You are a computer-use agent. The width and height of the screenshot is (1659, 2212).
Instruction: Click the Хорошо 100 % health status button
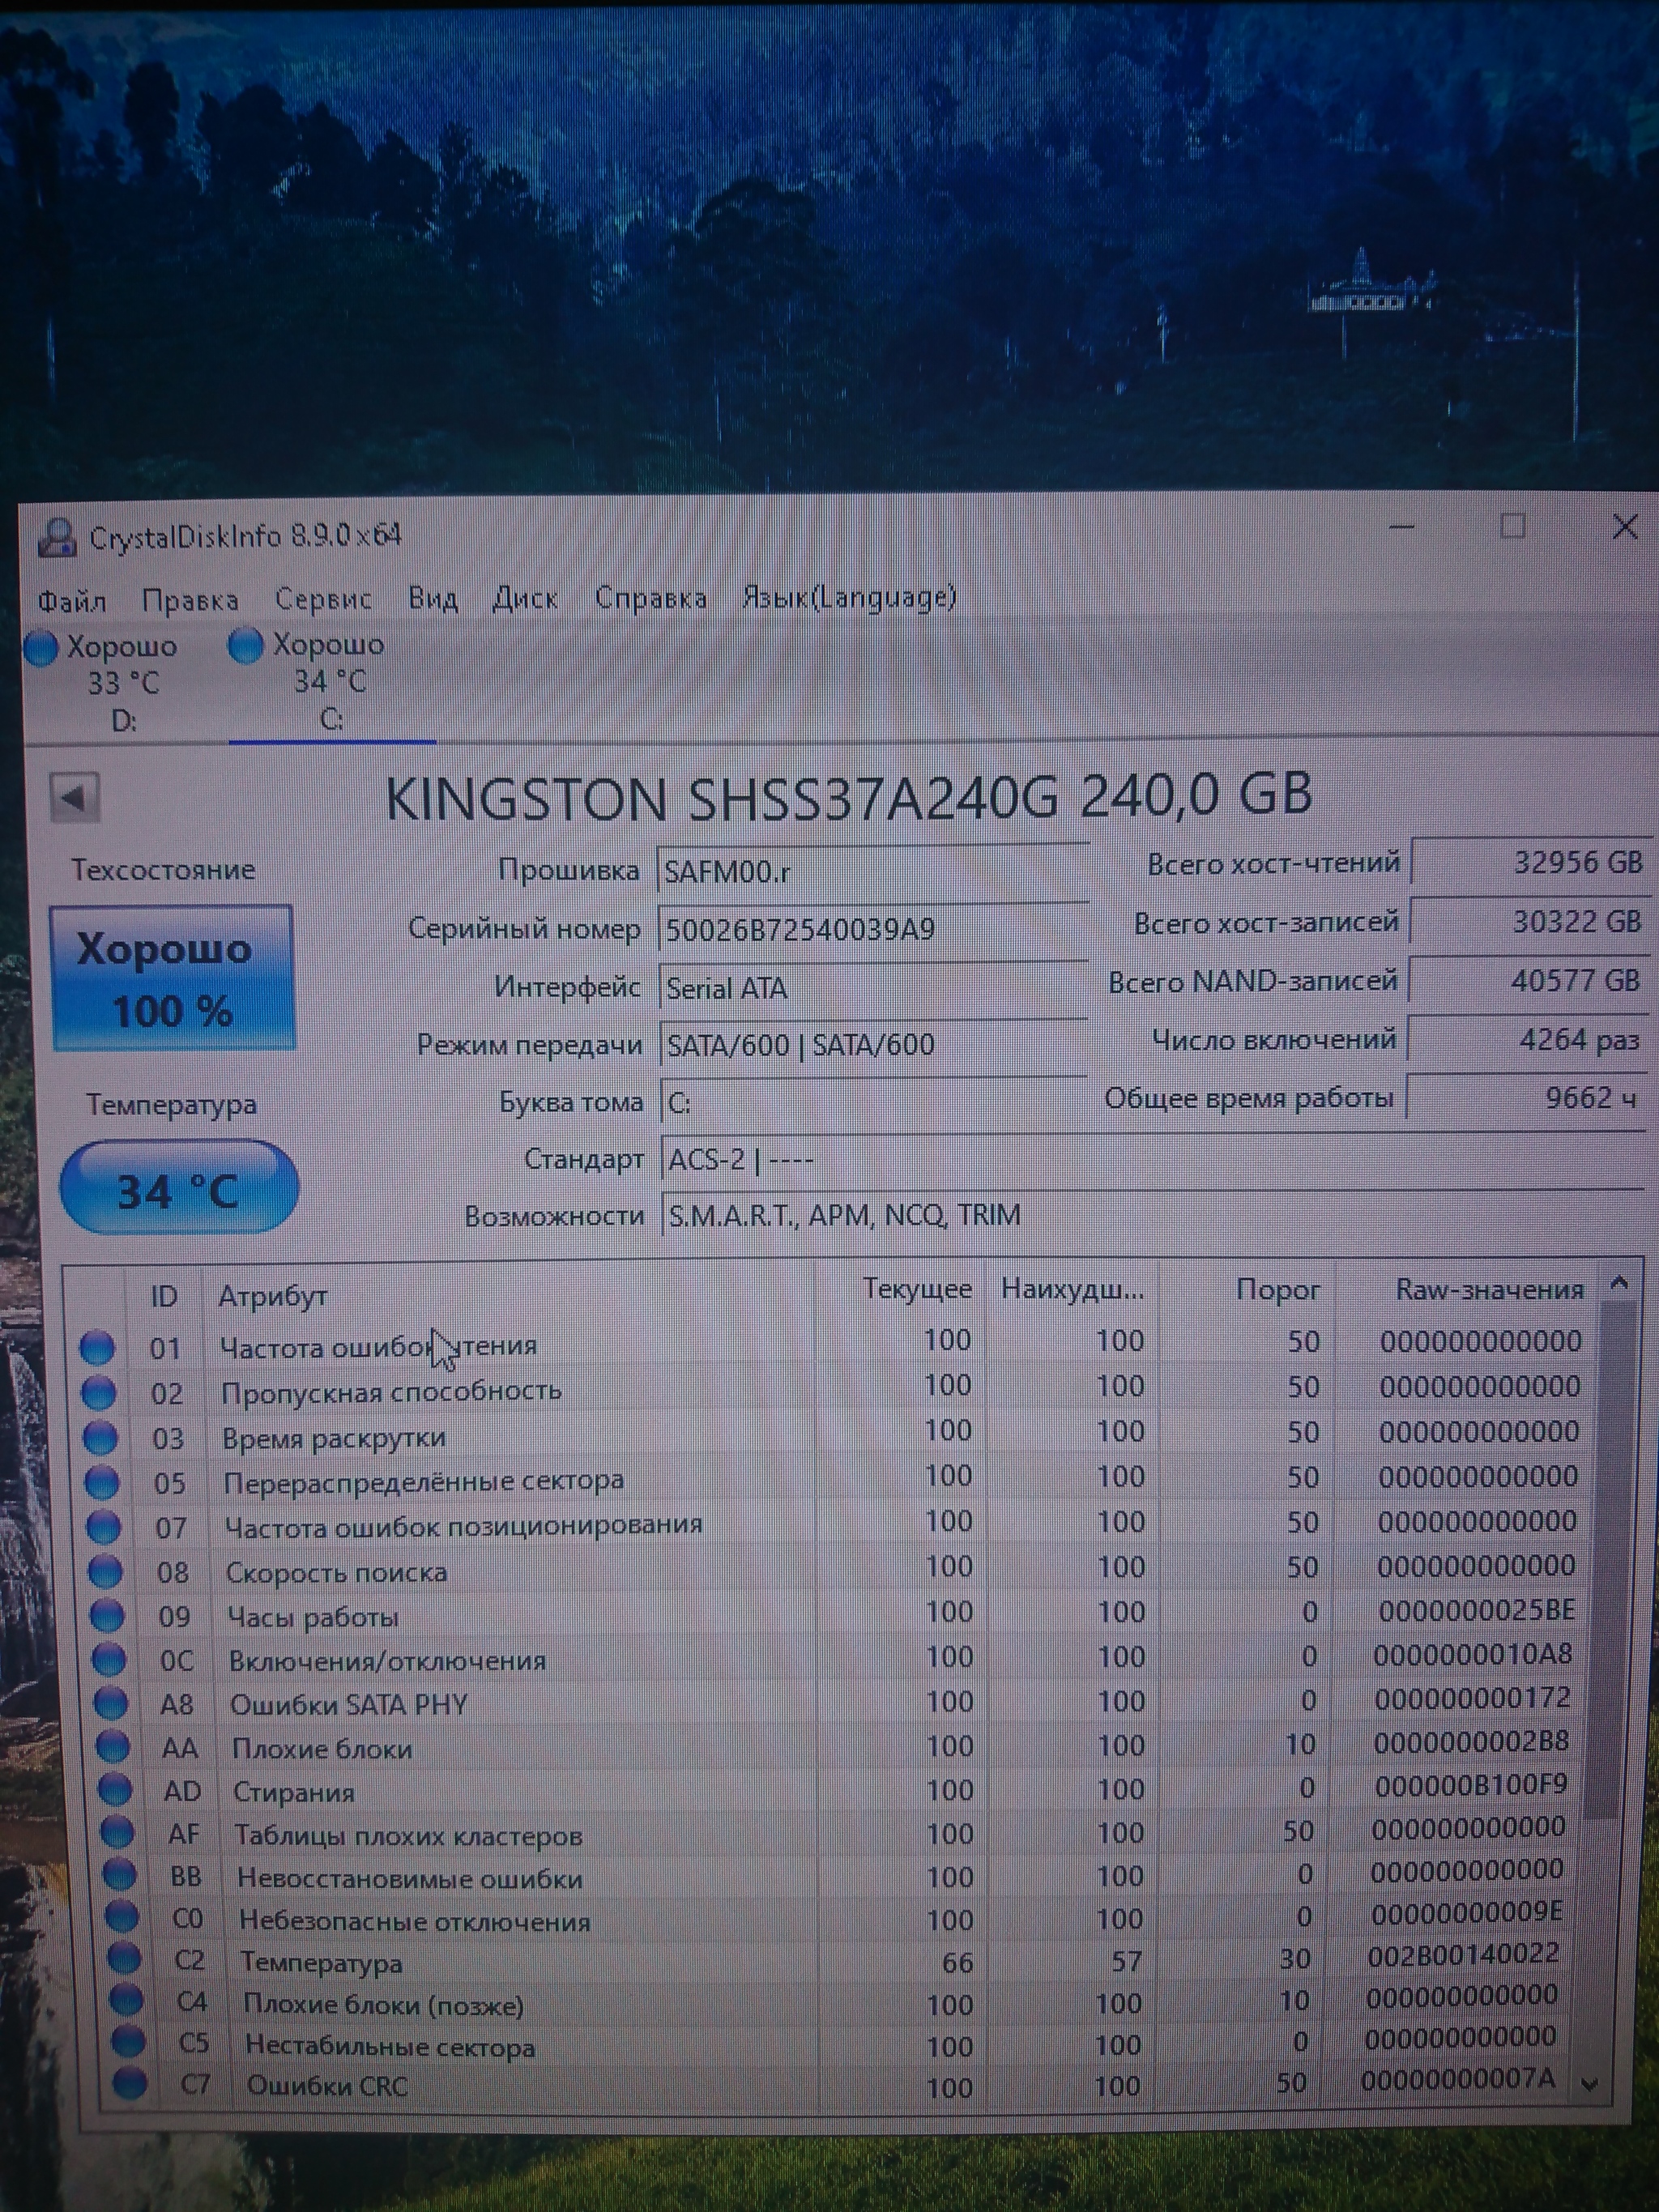(172, 978)
